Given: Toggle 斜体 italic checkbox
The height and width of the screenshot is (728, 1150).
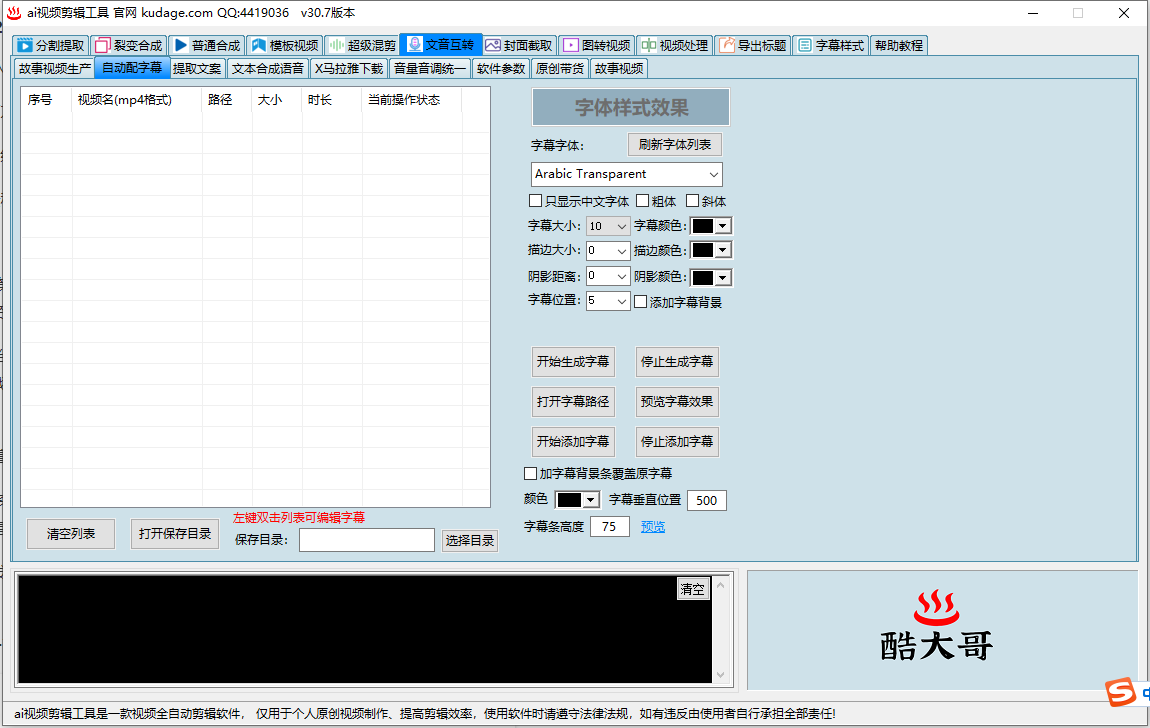Looking at the screenshot, I should [692, 201].
